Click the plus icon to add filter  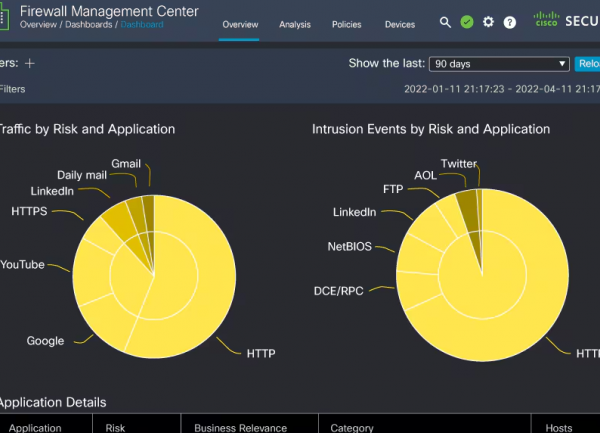tap(30, 63)
